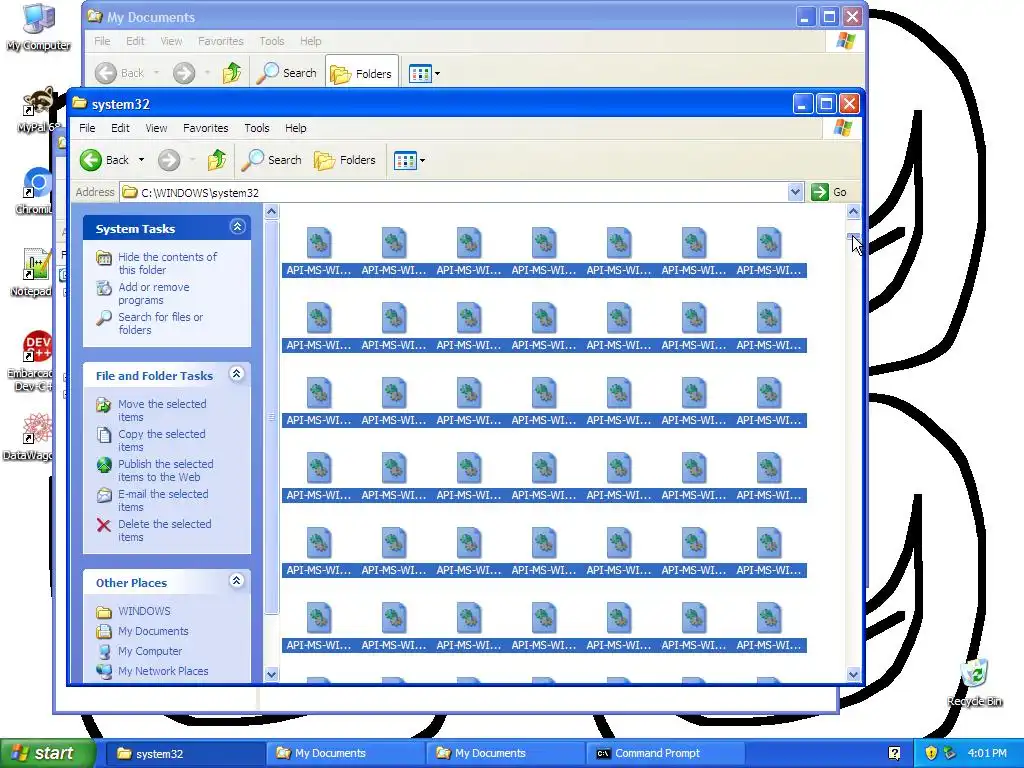Viewport: 1024px width, 768px height.
Task: Click Delete the selected items
Action: click(x=165, y=530)
